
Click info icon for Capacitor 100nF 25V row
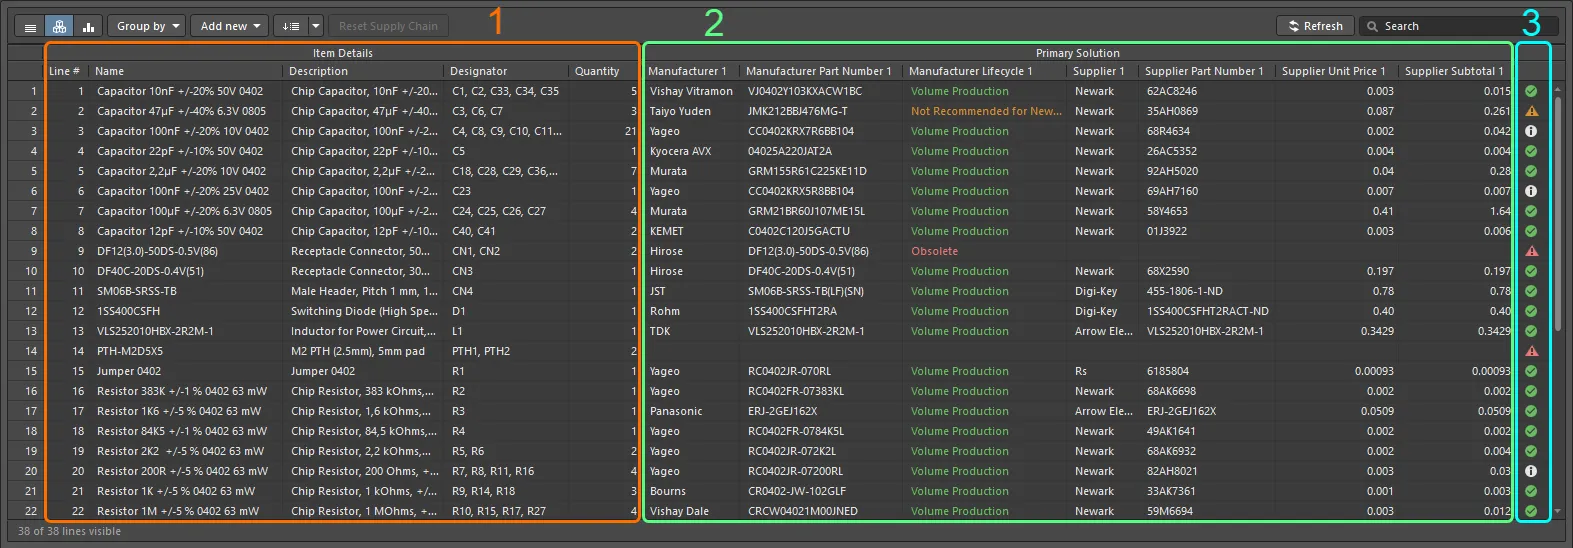[x=1531, y=191]
